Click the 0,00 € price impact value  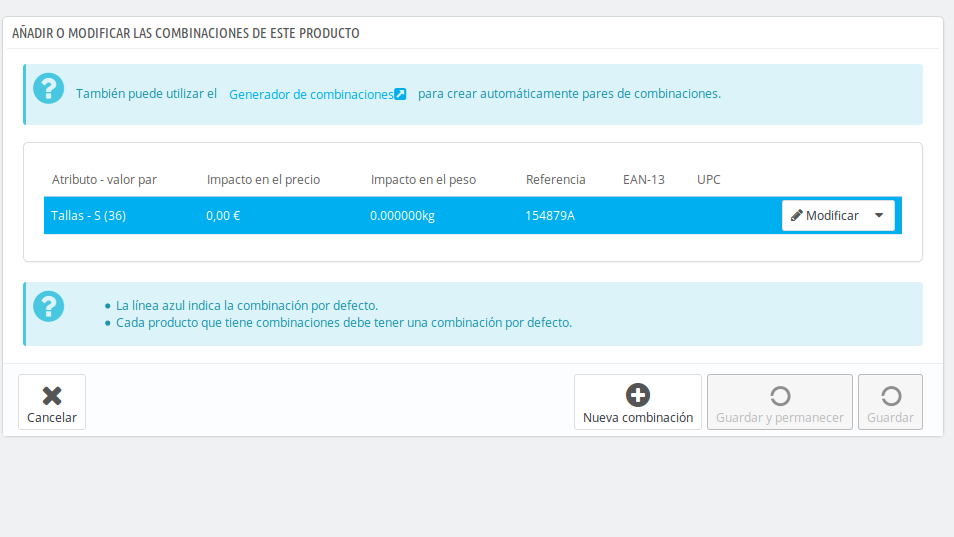pos(223,215)
